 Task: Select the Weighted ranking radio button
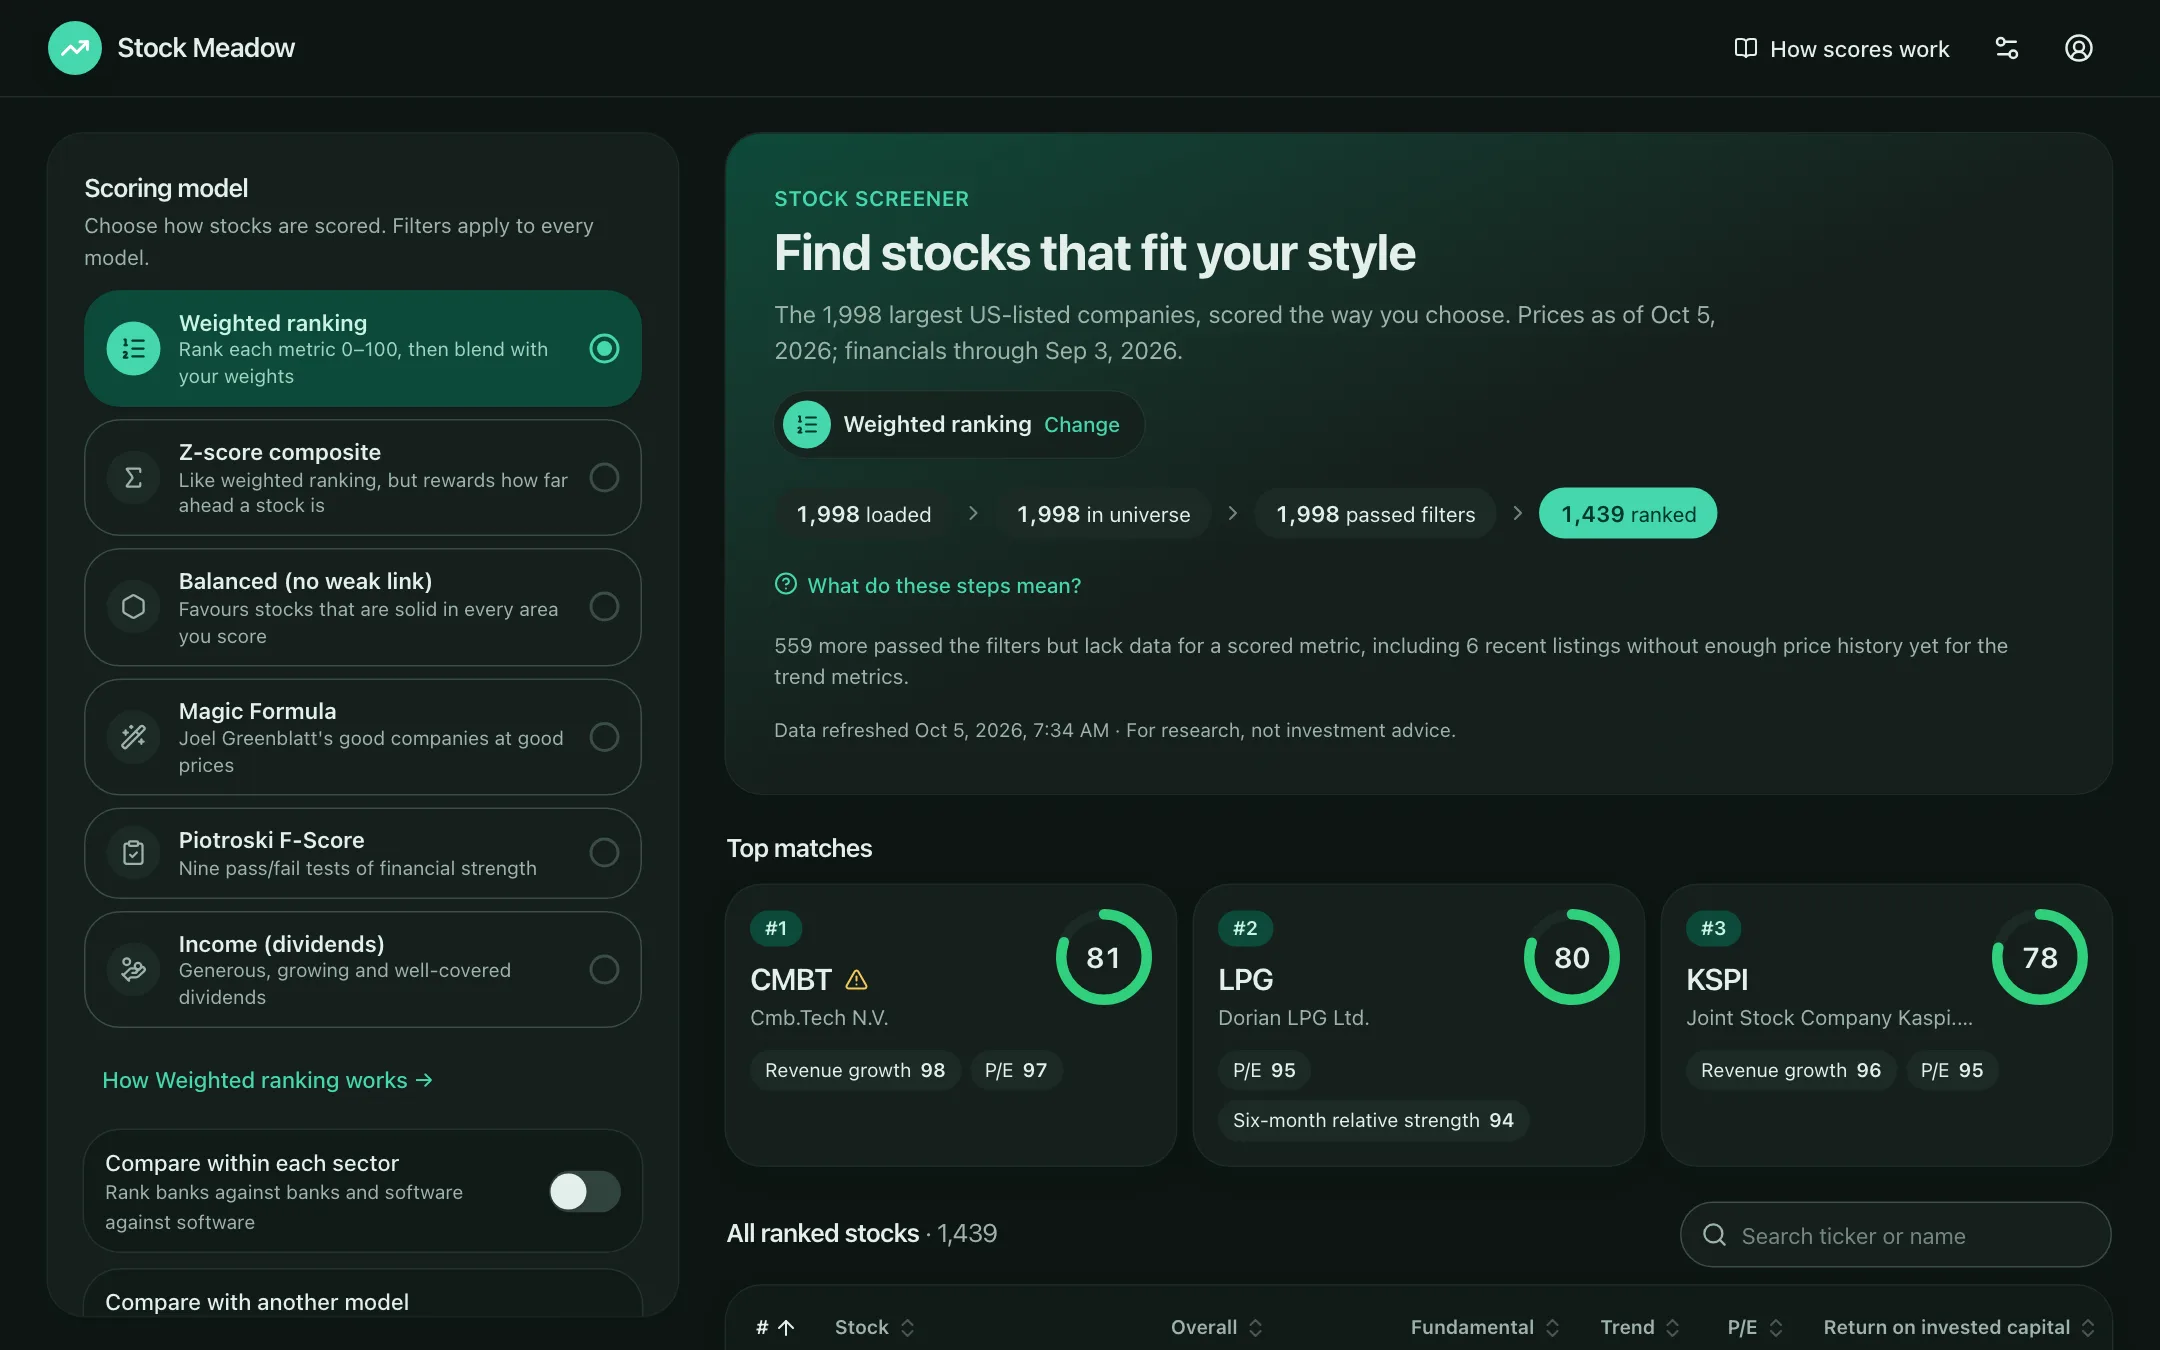point(604,348)
